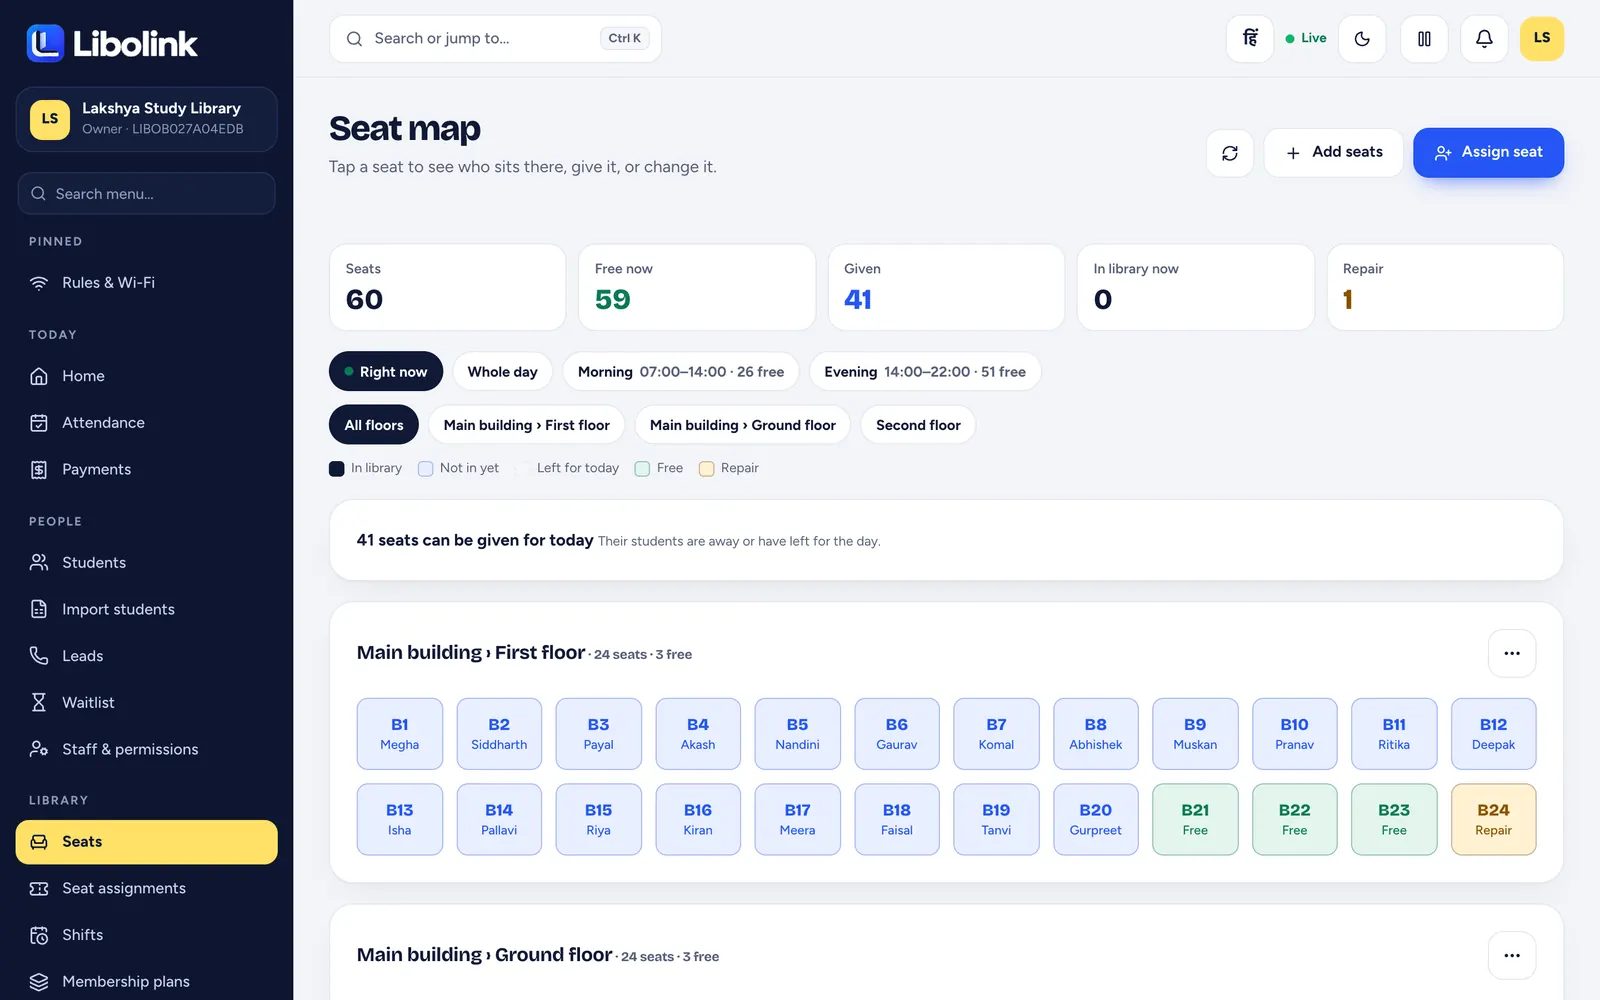Select Morning 07:00–14:00 shift filter

(681, 372)
